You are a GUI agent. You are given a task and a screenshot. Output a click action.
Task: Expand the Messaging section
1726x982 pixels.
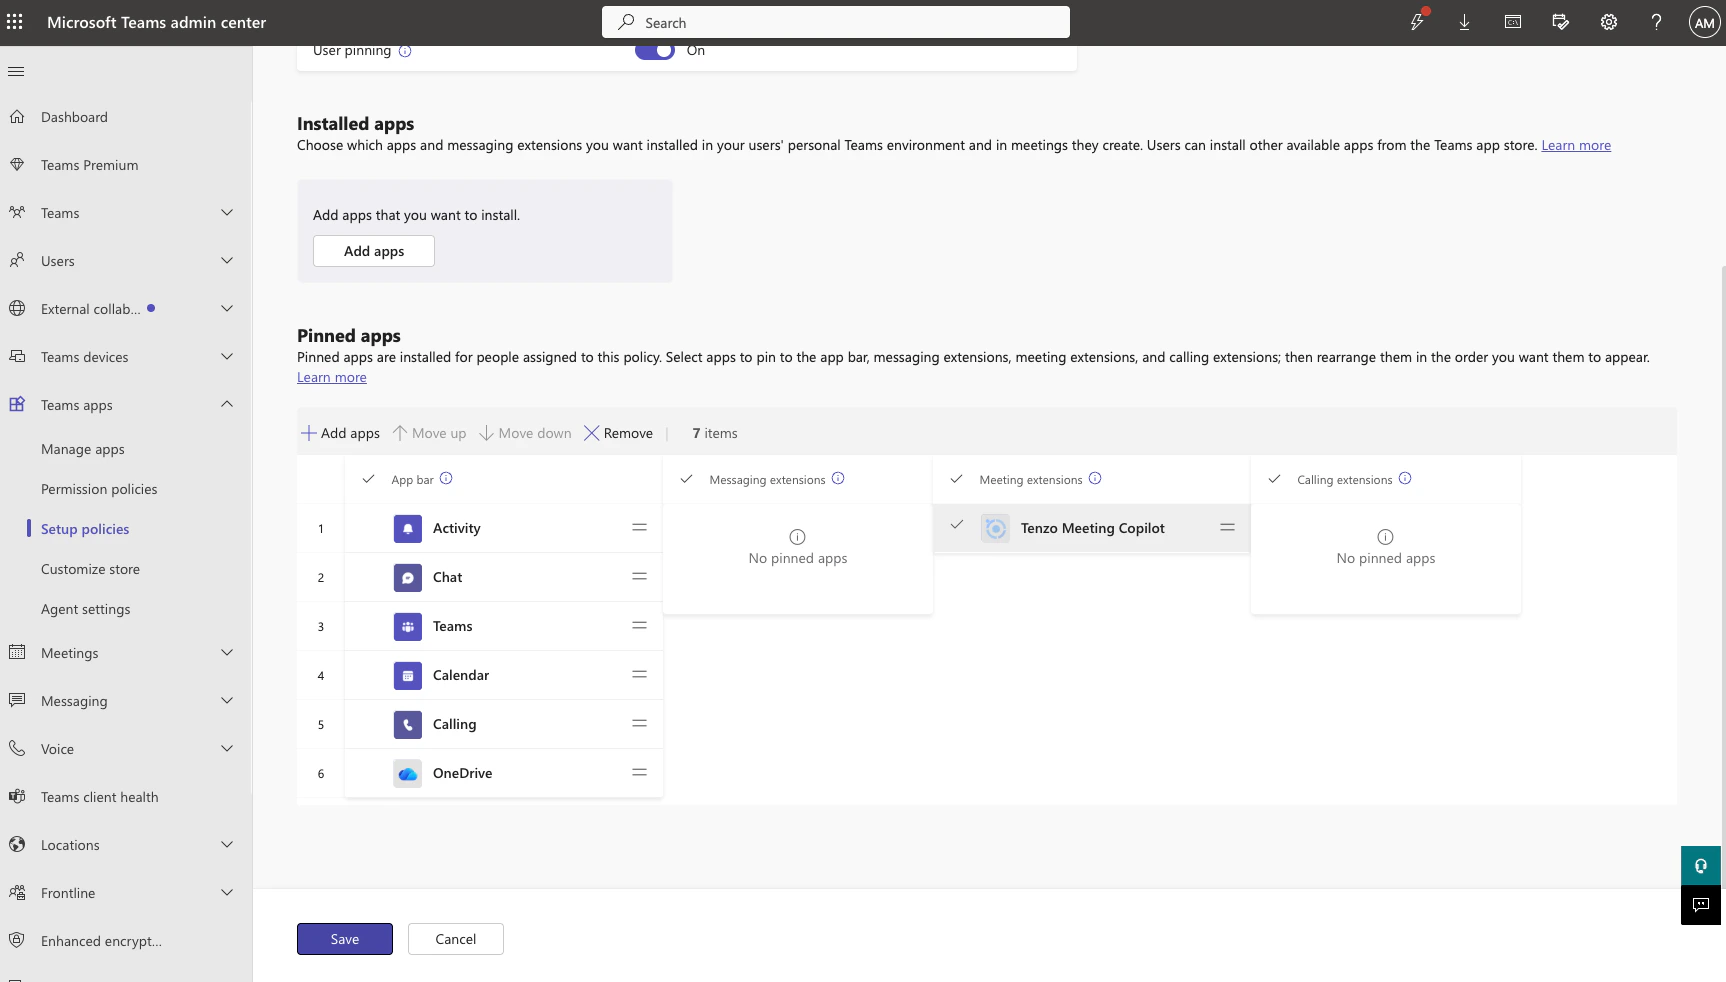click(x=227, y=700)
